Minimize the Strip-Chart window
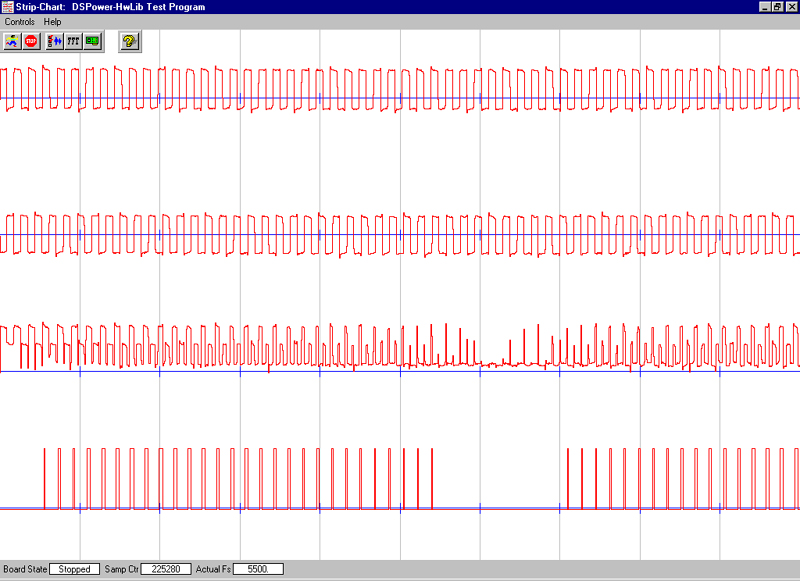Image resolution: width=800 pixels, height=581 pixels. [765, 7]
